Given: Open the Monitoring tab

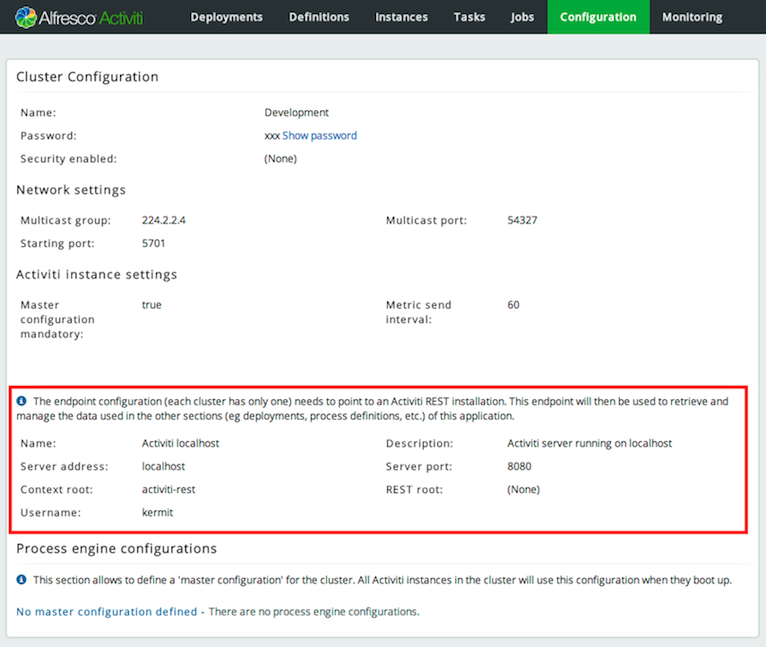Looking at the screenshot, I should (x=692, y=17).
